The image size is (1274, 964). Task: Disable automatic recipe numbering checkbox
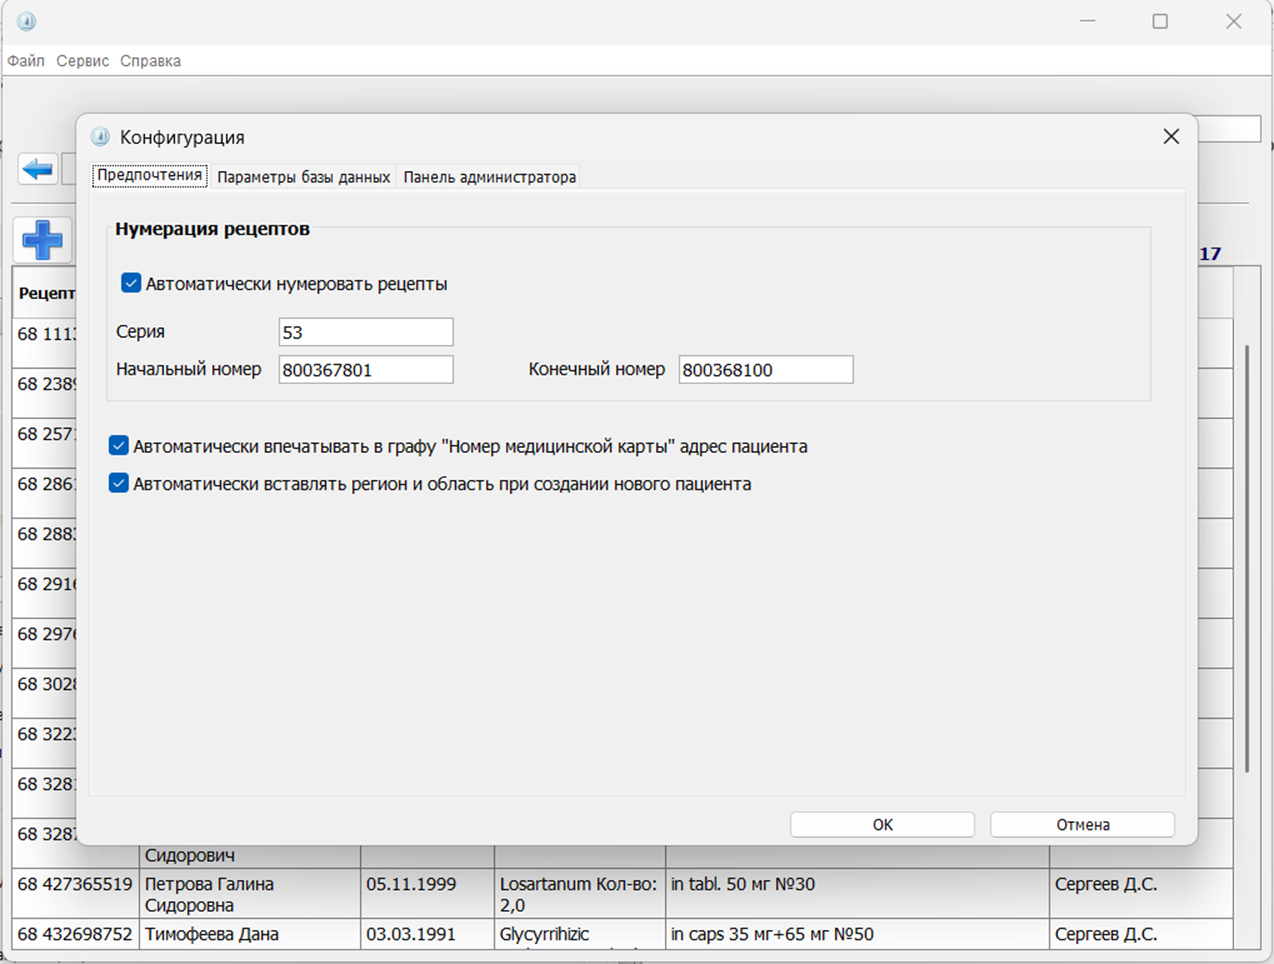[131, 283]
